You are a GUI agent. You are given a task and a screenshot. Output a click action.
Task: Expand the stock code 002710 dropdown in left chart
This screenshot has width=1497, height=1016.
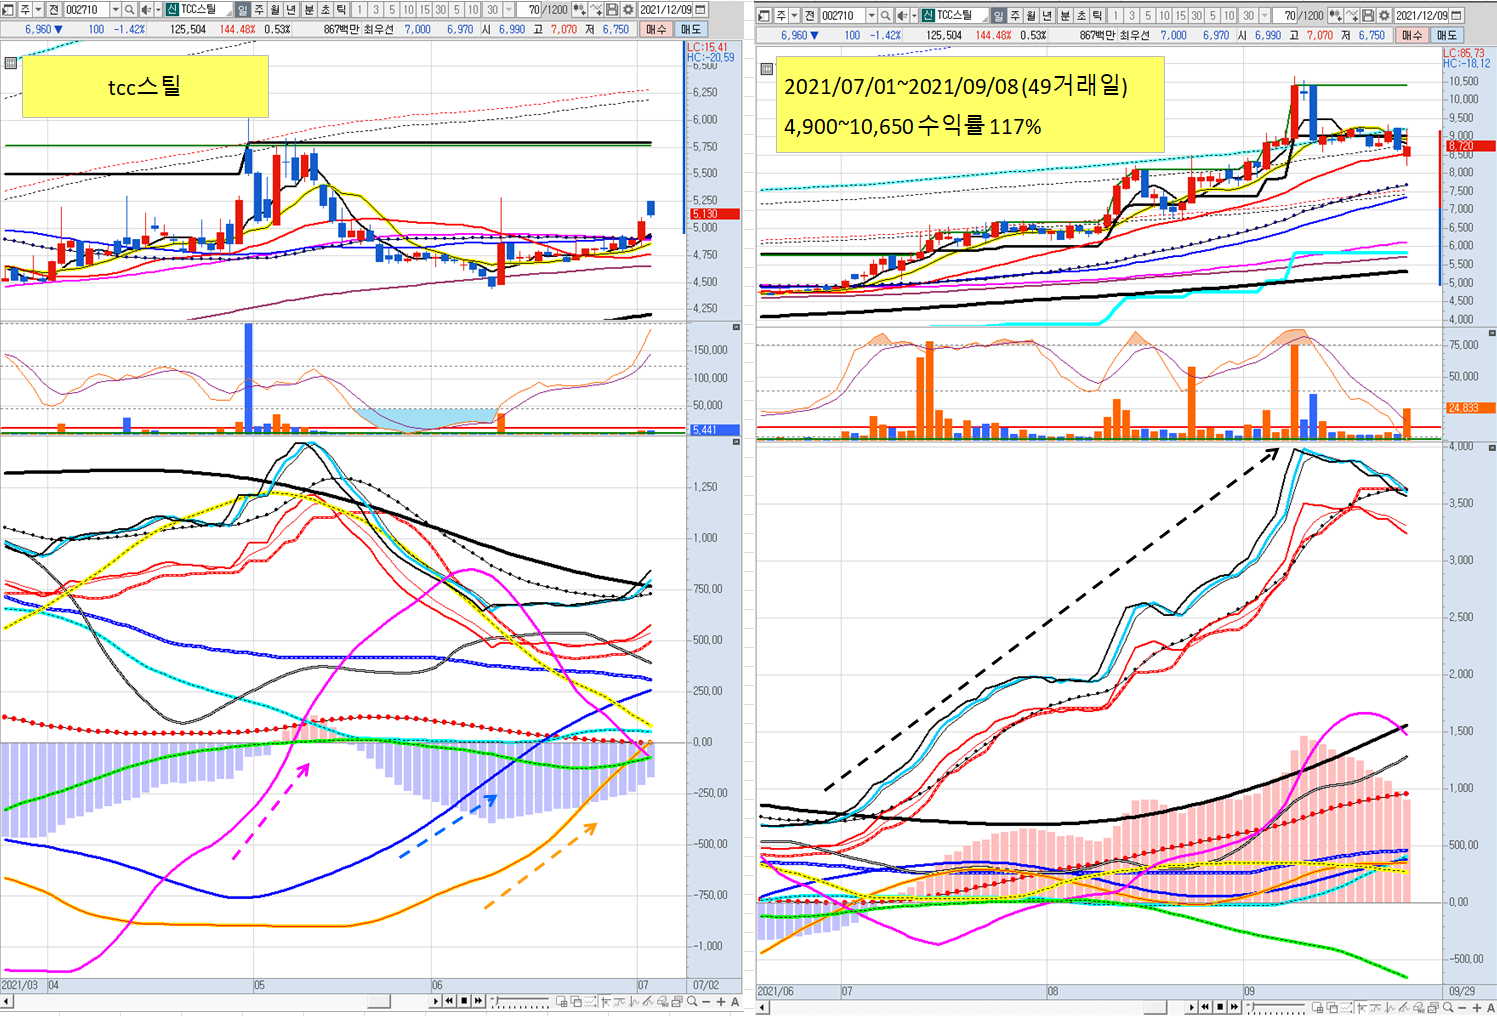point(115,10)
